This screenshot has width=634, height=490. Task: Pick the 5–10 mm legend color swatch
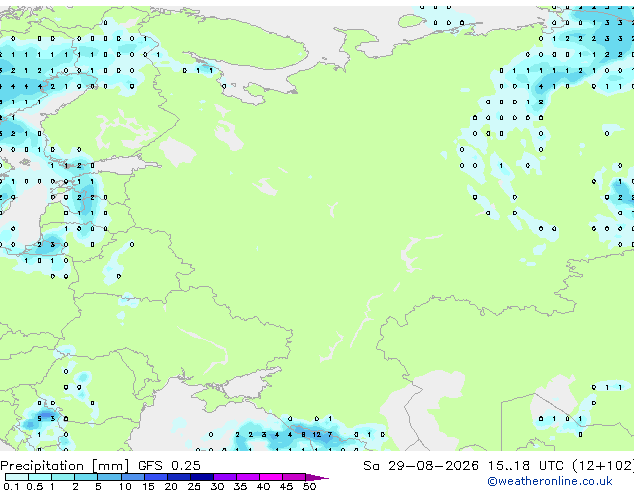click(109, 477)
